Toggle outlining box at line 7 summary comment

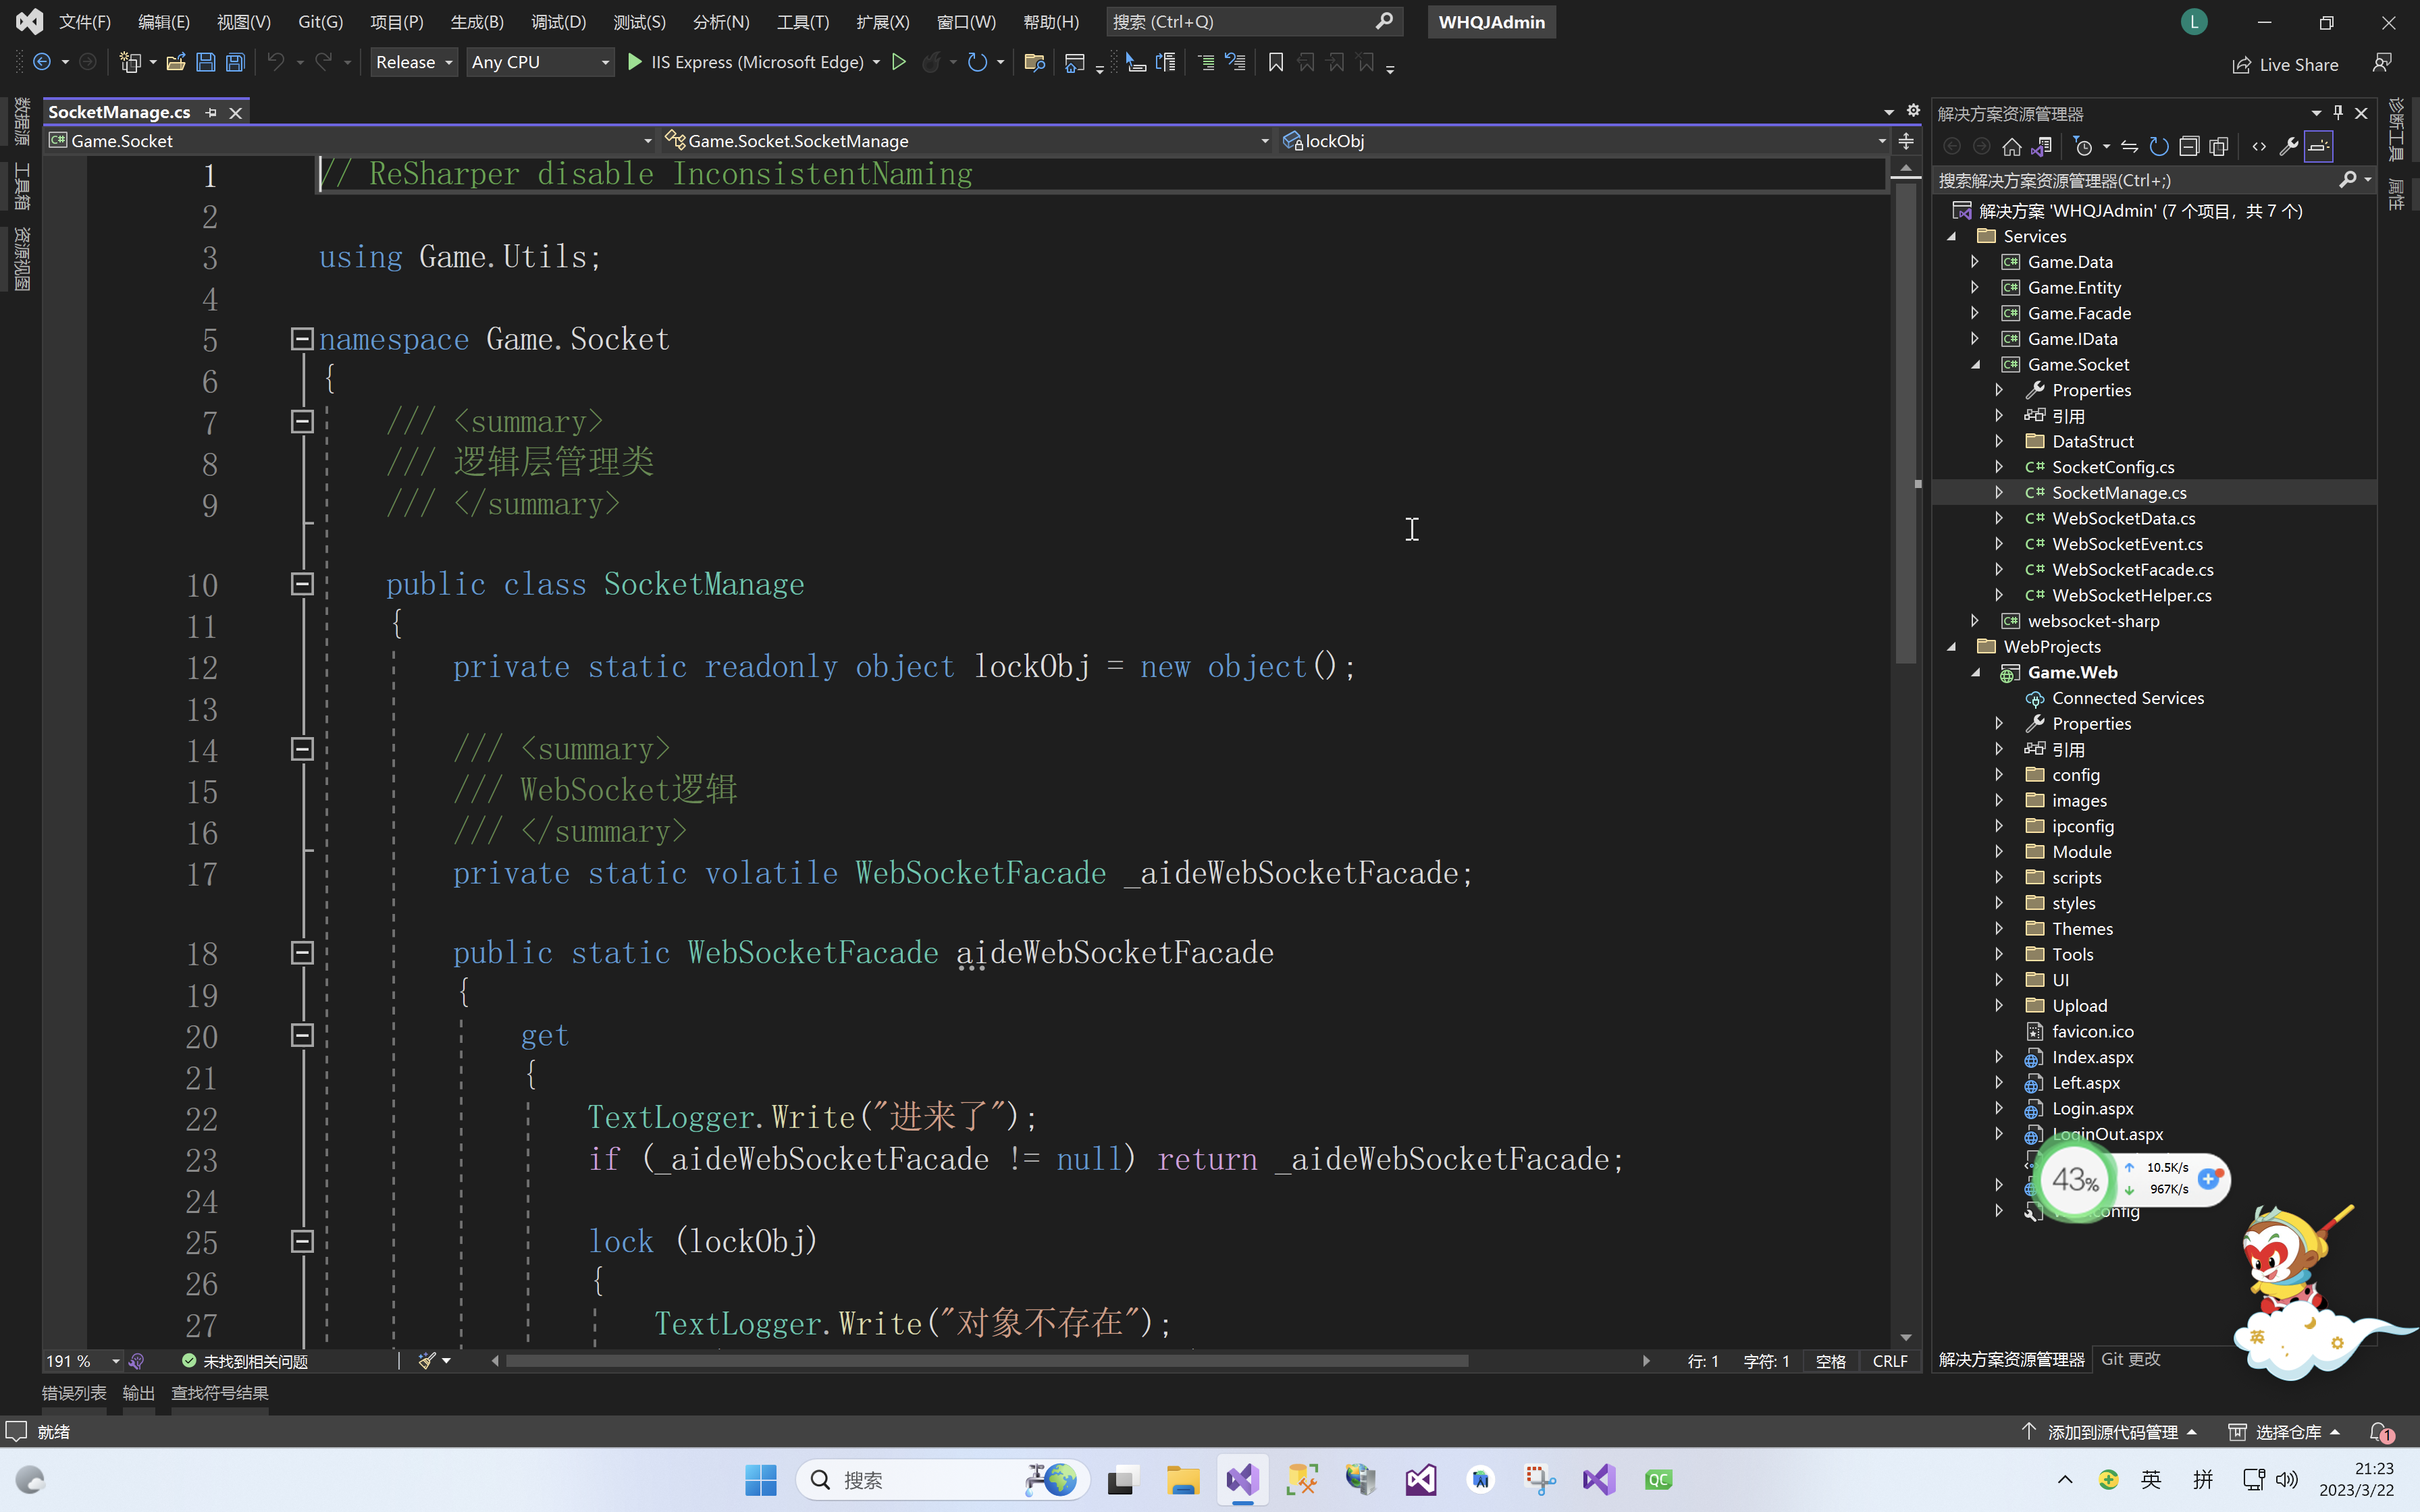(302, 422)
